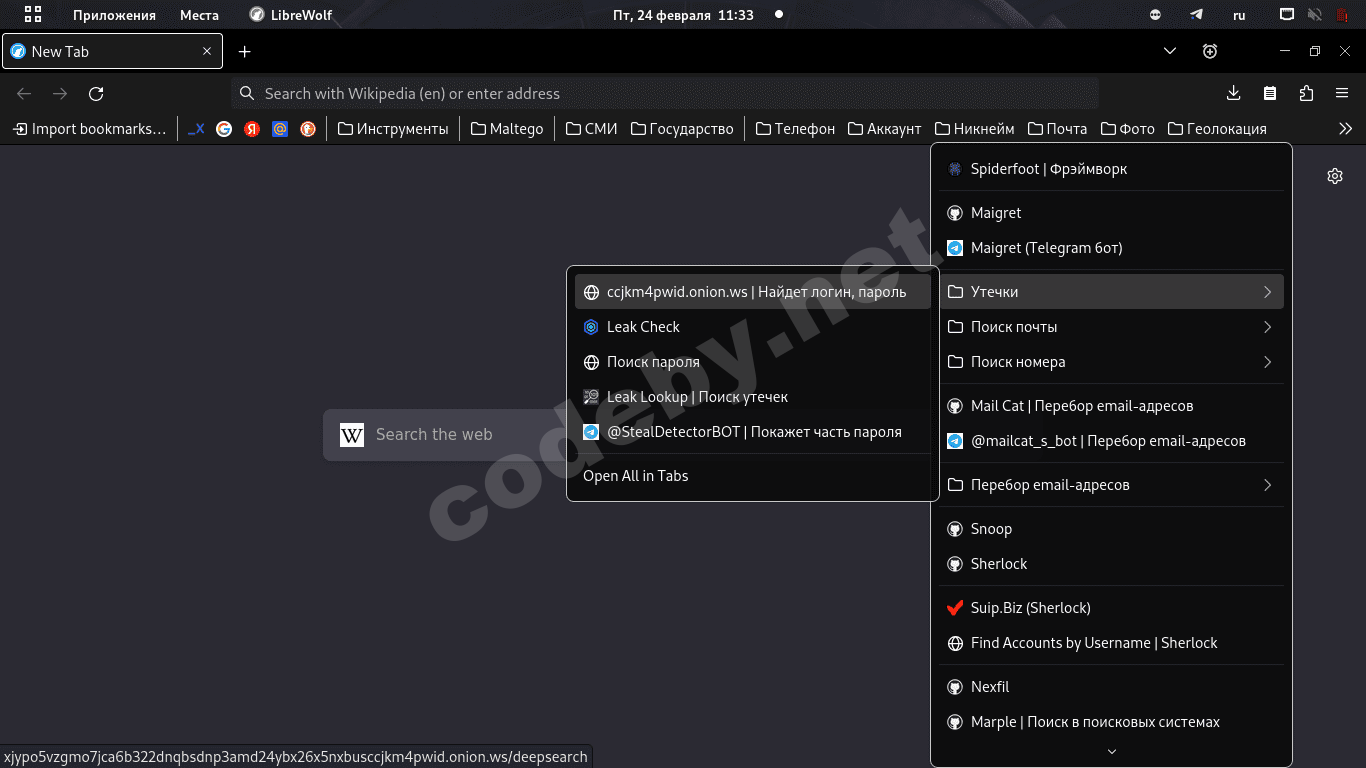1366x768 pixels.
Task: Open the Yandex bookmark icon
Action: [252, 129]
